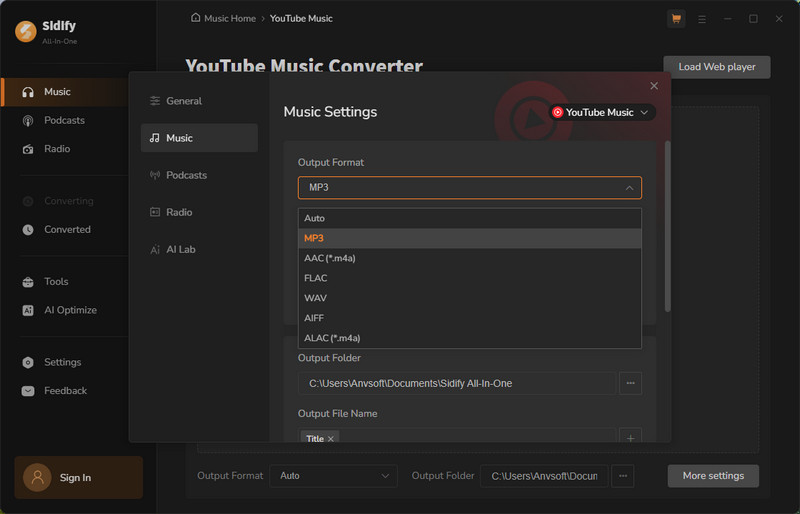Open the YouTube Music source dropdown
Screen dimensions: 800x514
pyautogui.click(x=602, y=112)
